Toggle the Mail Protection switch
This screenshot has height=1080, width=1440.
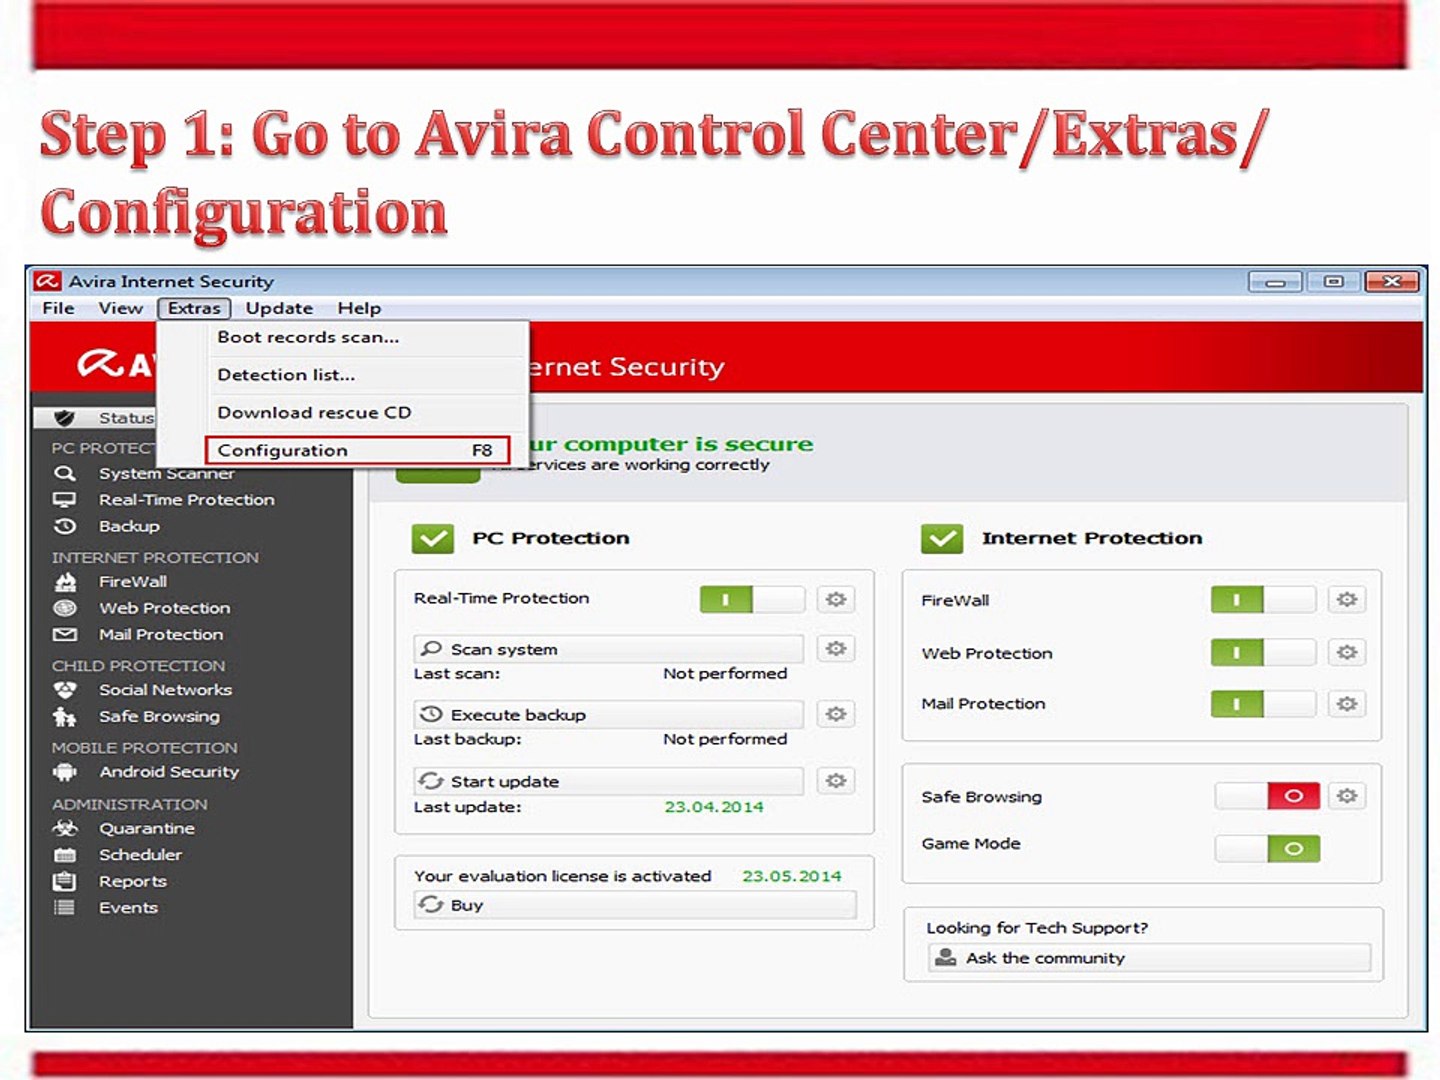coord(1263,704)
